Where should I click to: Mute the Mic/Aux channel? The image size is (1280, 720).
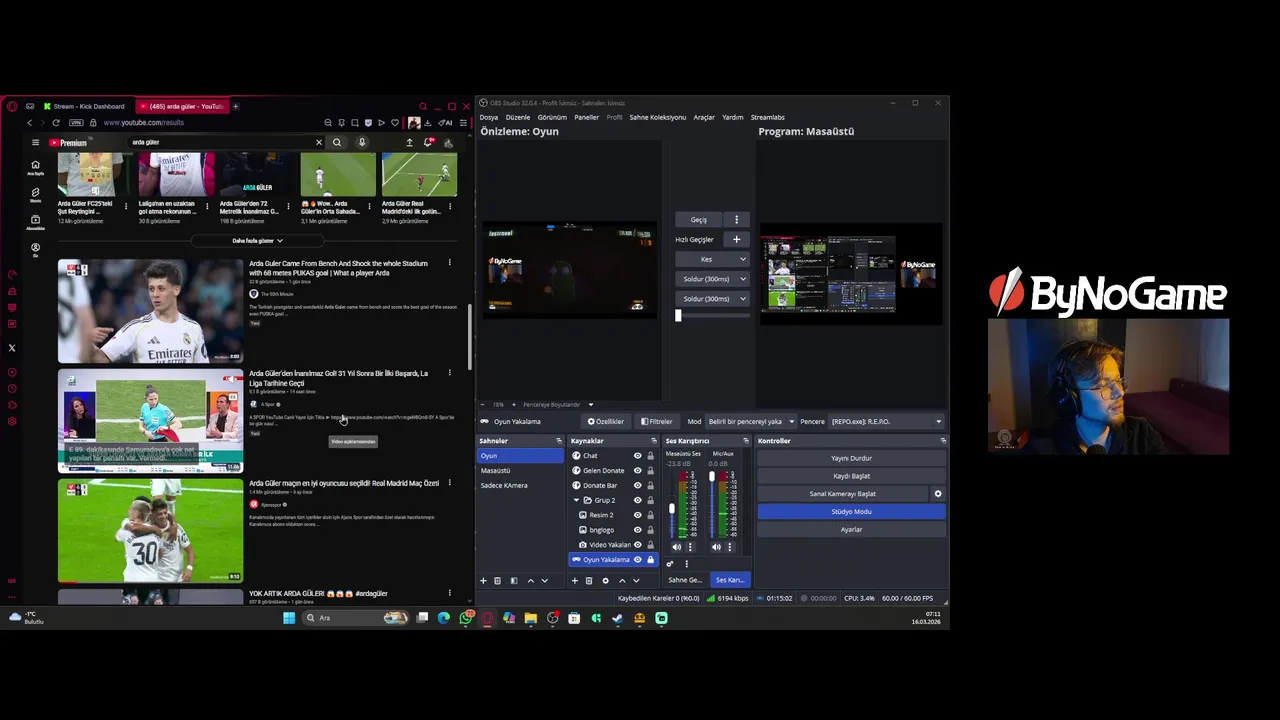(716, 547)
